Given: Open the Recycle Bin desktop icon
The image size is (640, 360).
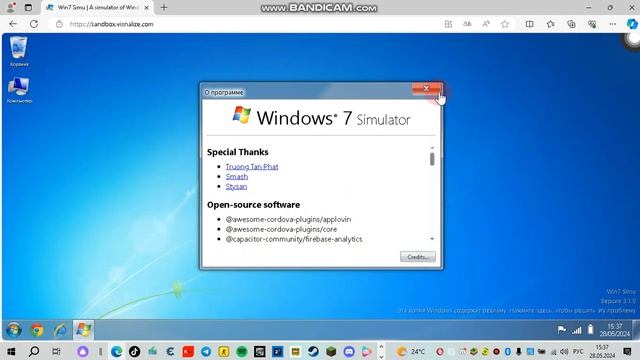Looking at the screenshot, I should (19, 51).
